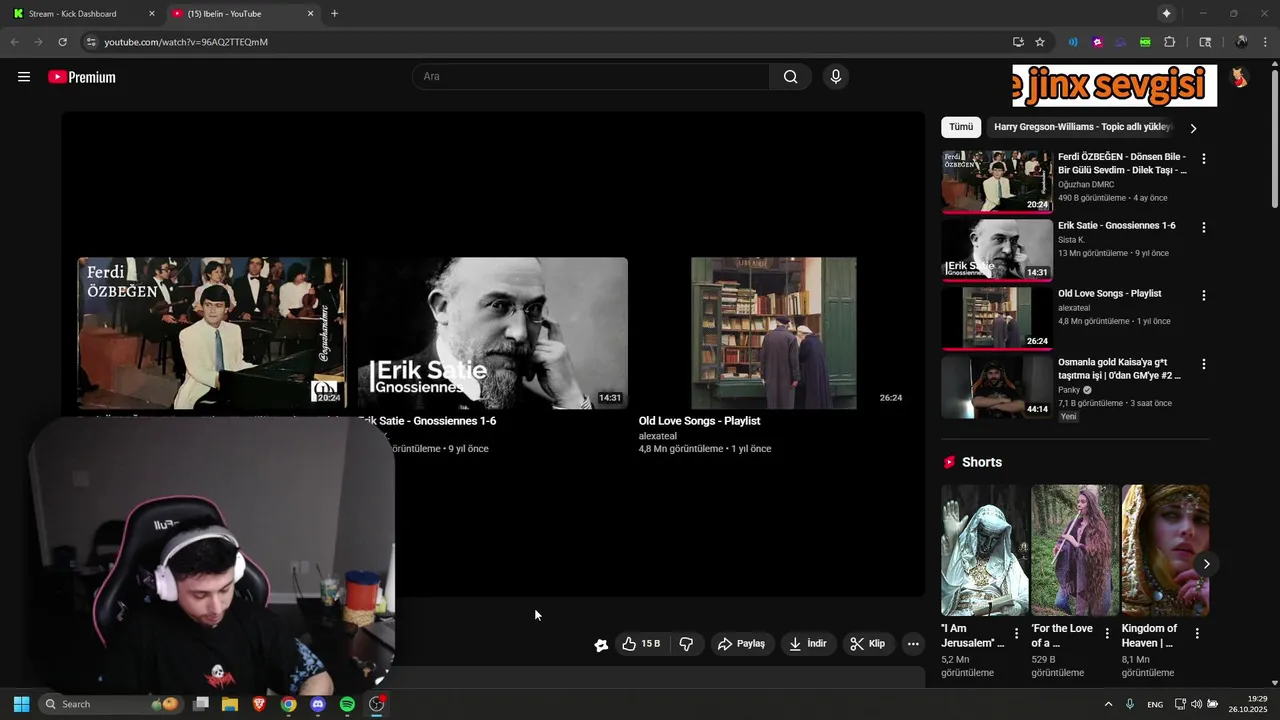Screen dimensions: 1280x720
Task: Focus the Ara search input field
Action: [x=591, y=77]
